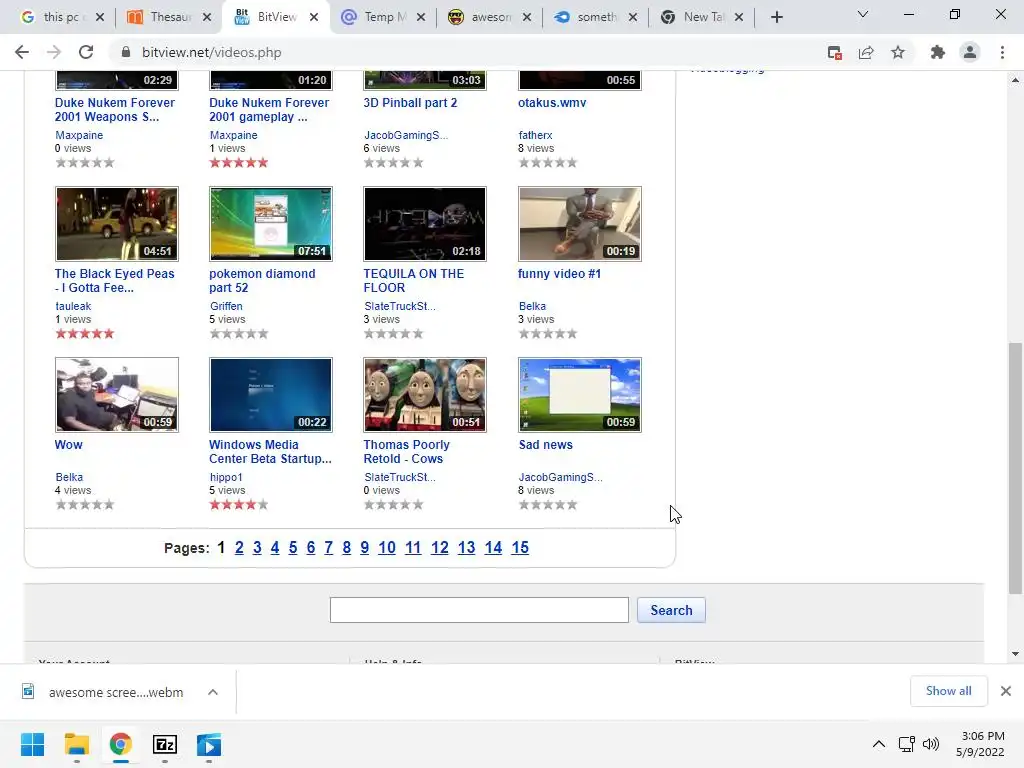Open the Windows Start menu

pos(33,744)
